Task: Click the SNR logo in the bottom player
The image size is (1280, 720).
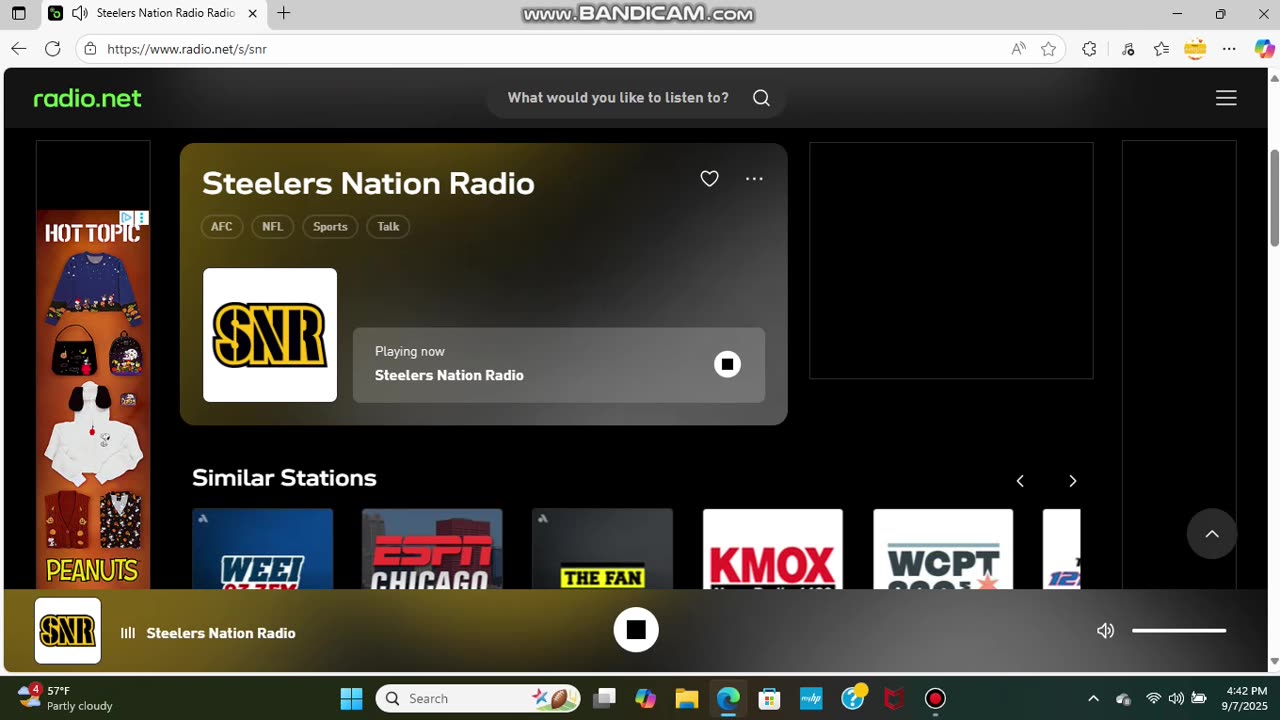Action: pyautogui.click(x=68, y=631)
